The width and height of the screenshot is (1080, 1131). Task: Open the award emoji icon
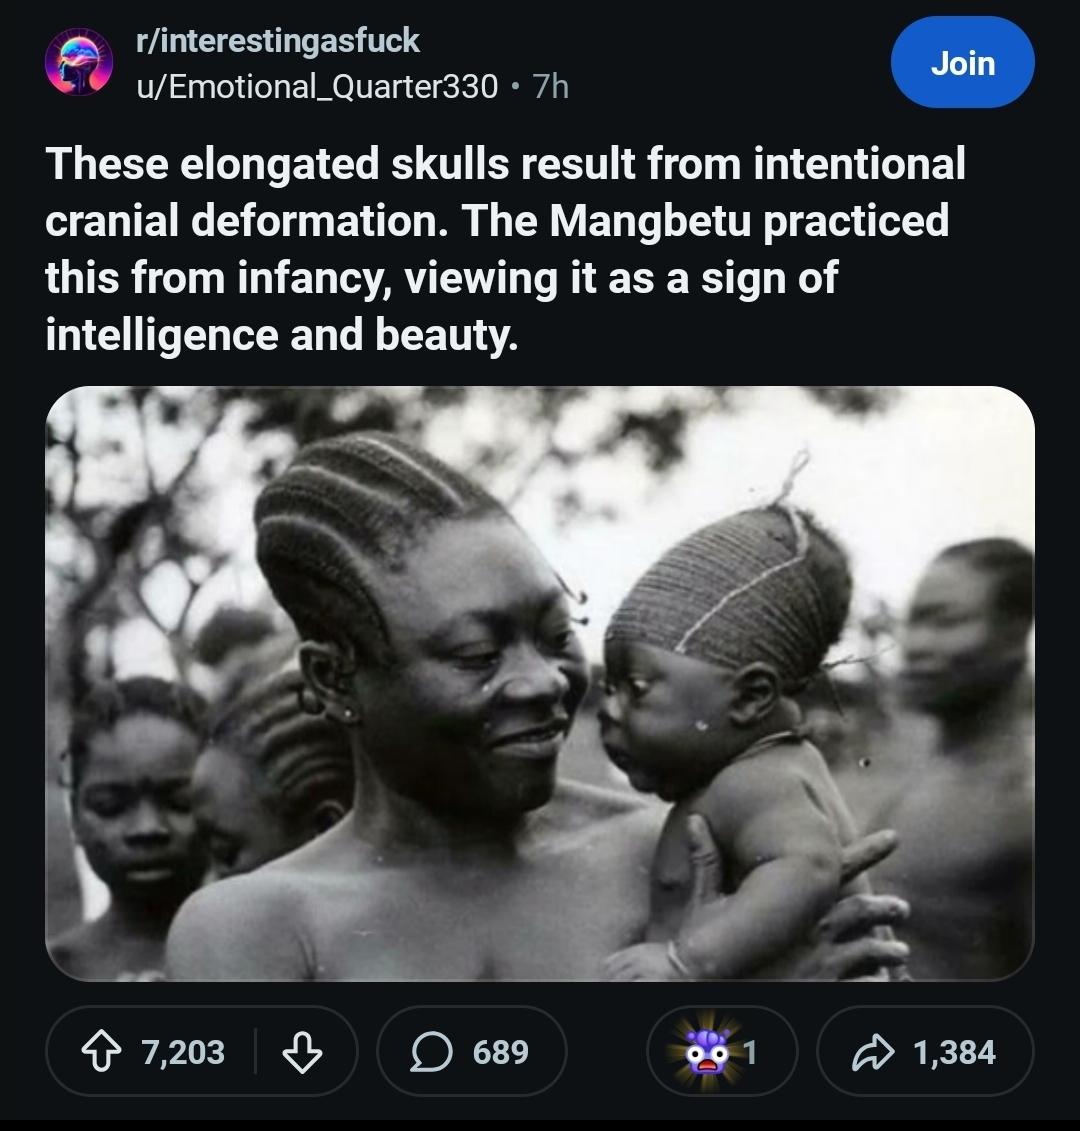coord(707,1052)
